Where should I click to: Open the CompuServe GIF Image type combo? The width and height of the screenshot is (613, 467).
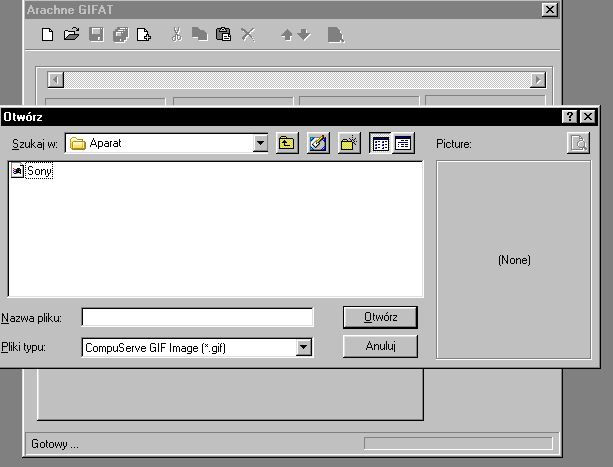coord(197,347)
